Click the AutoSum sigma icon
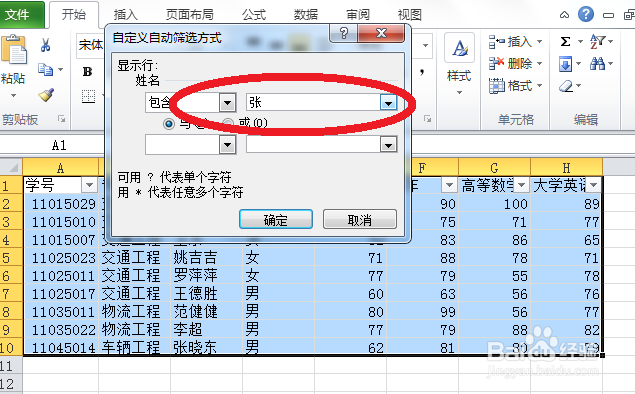 566,41
